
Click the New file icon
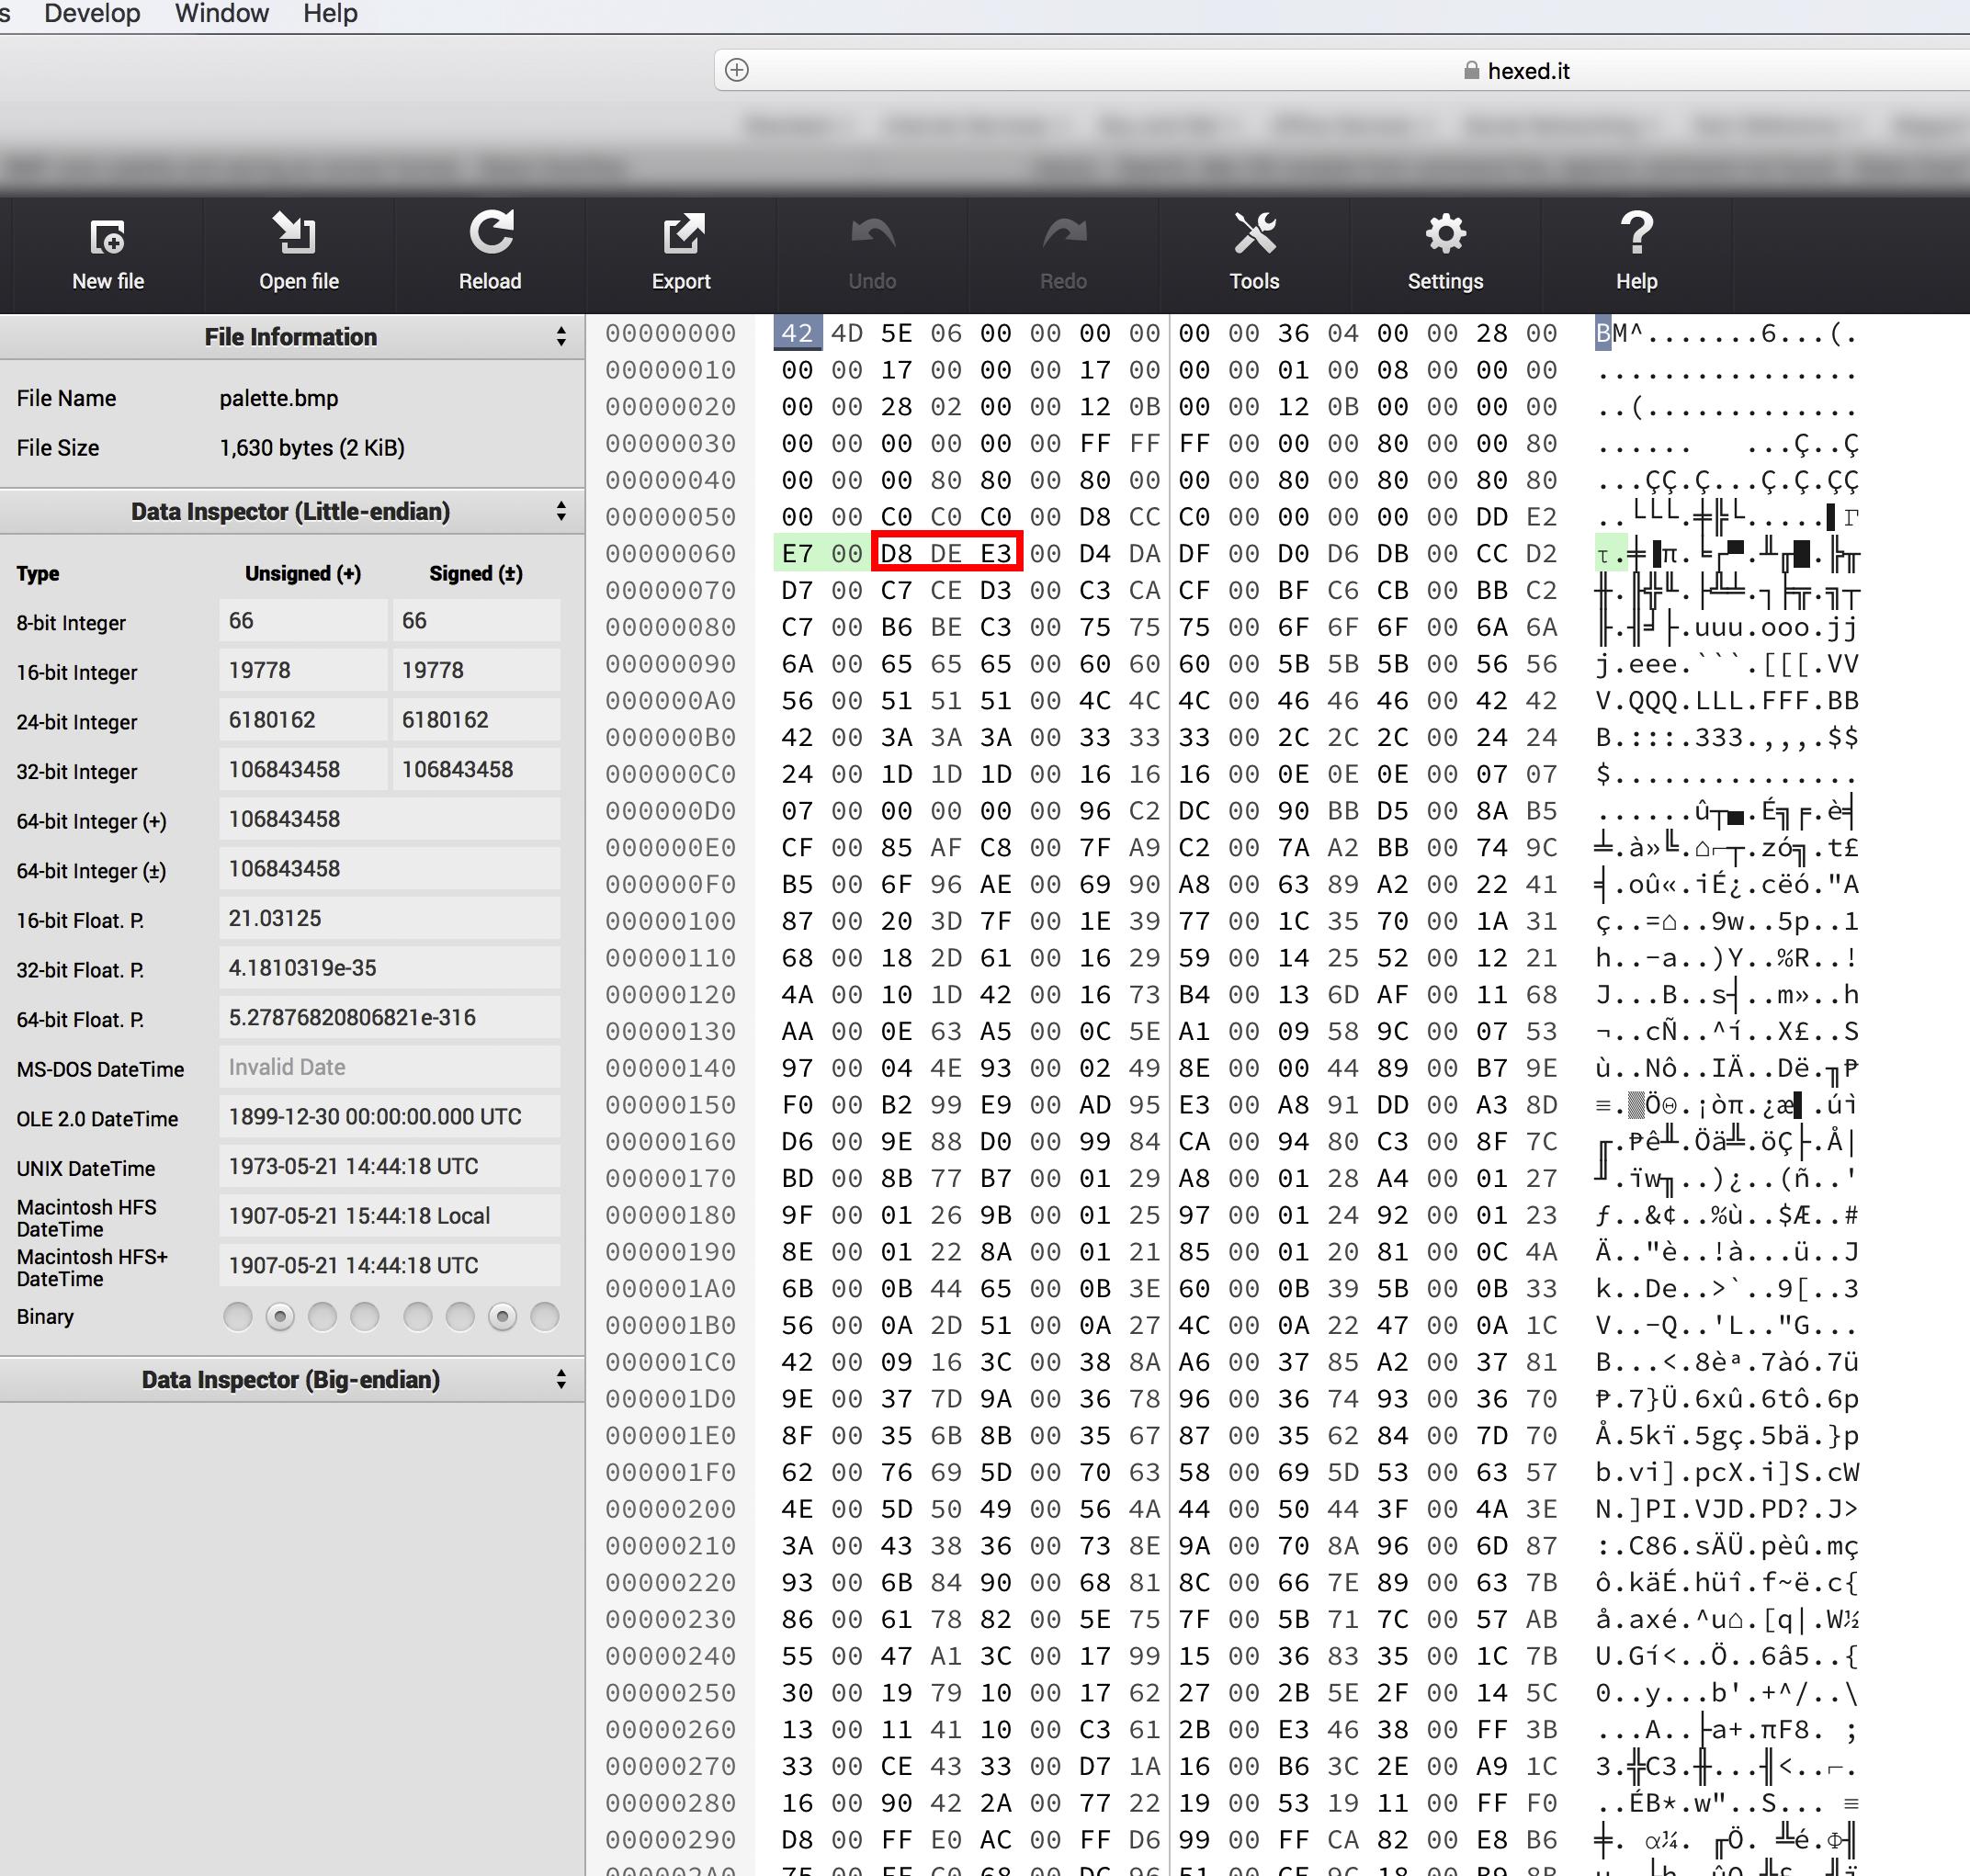(107, 237)
